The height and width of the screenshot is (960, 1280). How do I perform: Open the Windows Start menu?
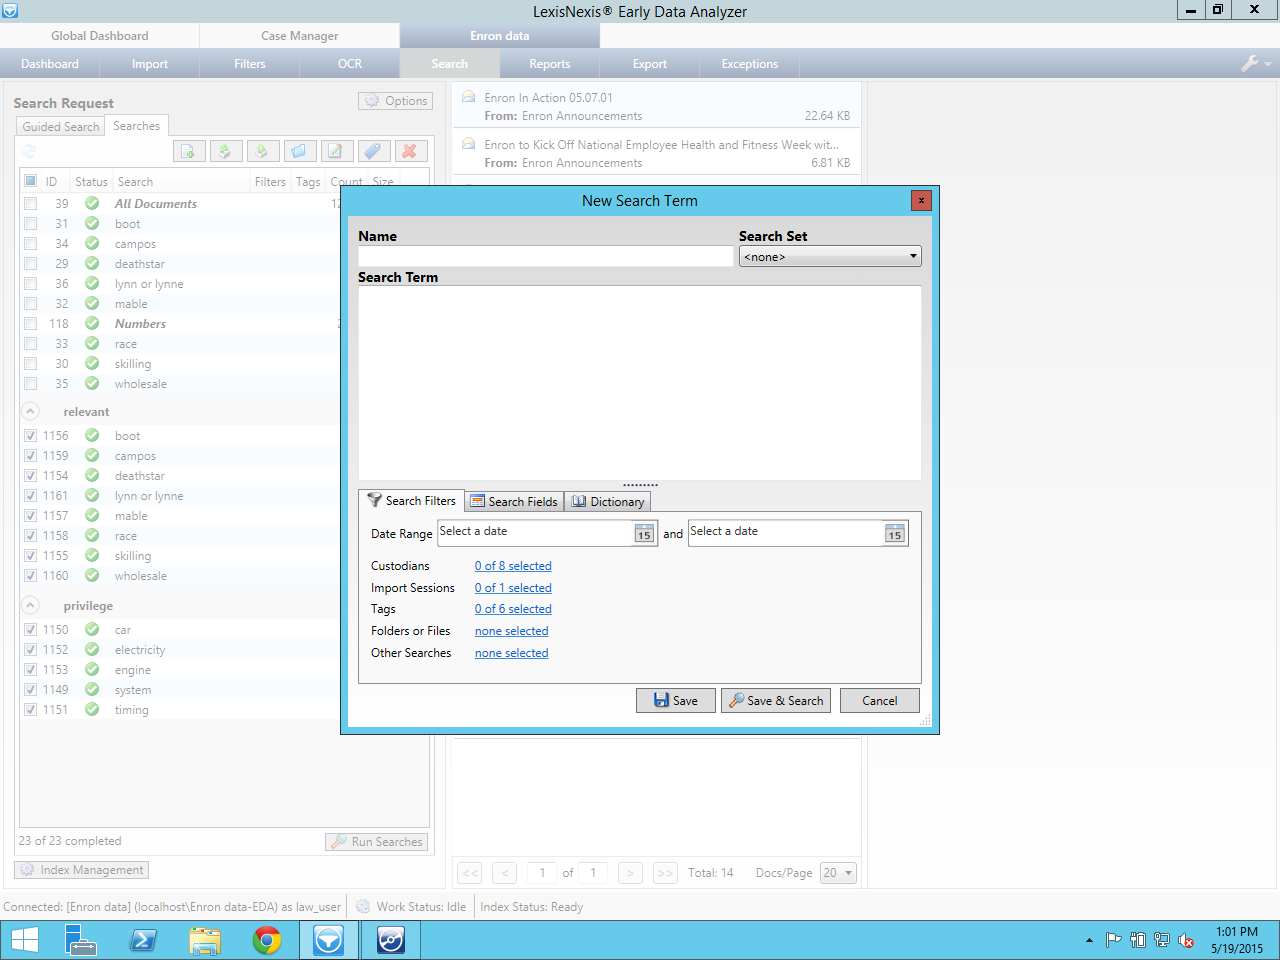25,940
